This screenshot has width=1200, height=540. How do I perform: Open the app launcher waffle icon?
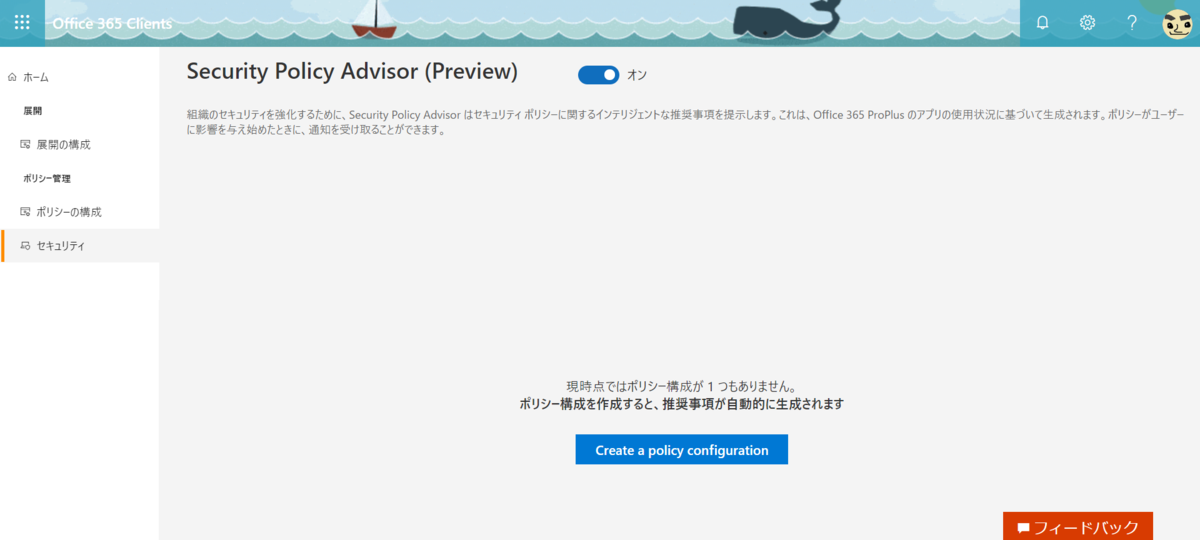[x=22, y=22]
